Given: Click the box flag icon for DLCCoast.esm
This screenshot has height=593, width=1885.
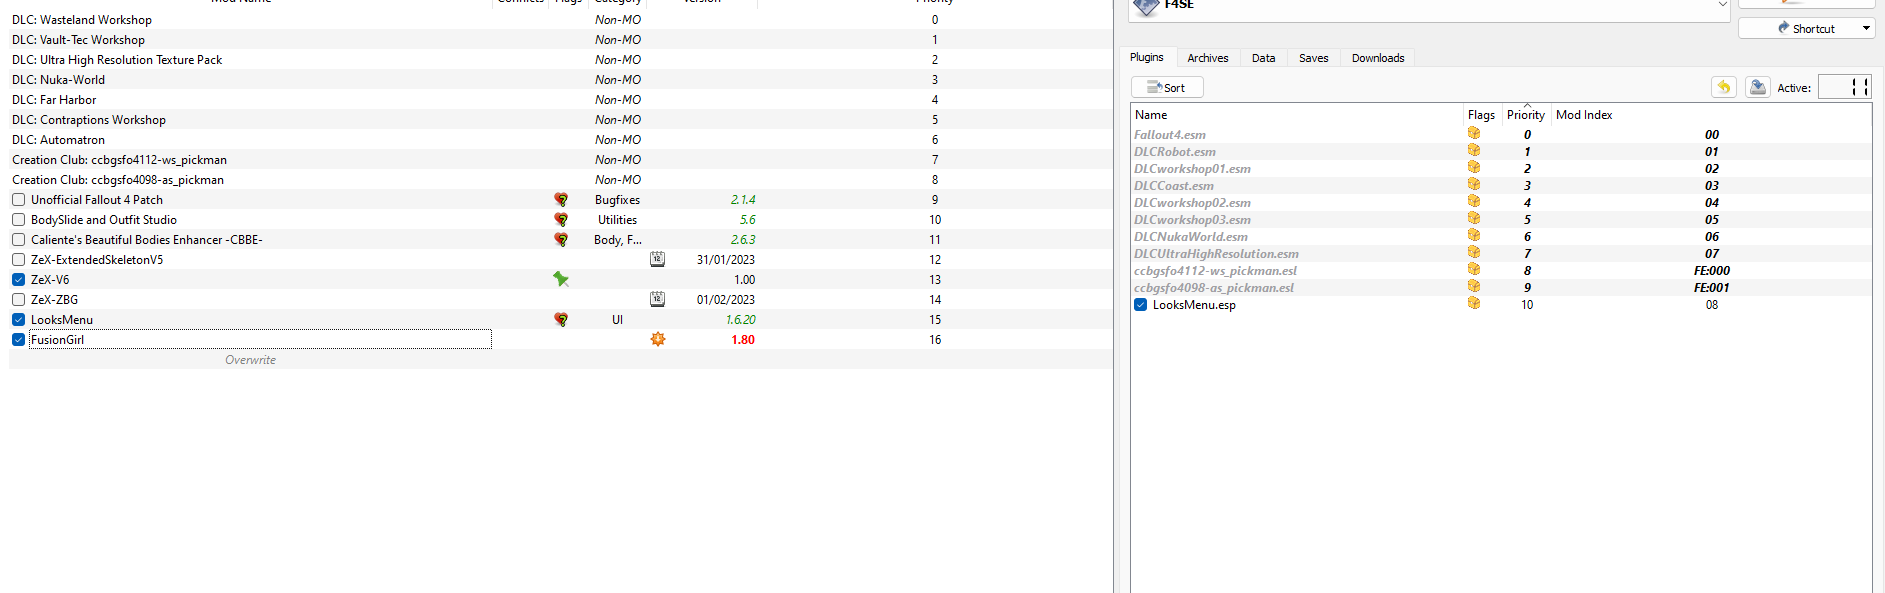Looking at the screenshot, I should pyautogui.click(x=1474, y=184).
